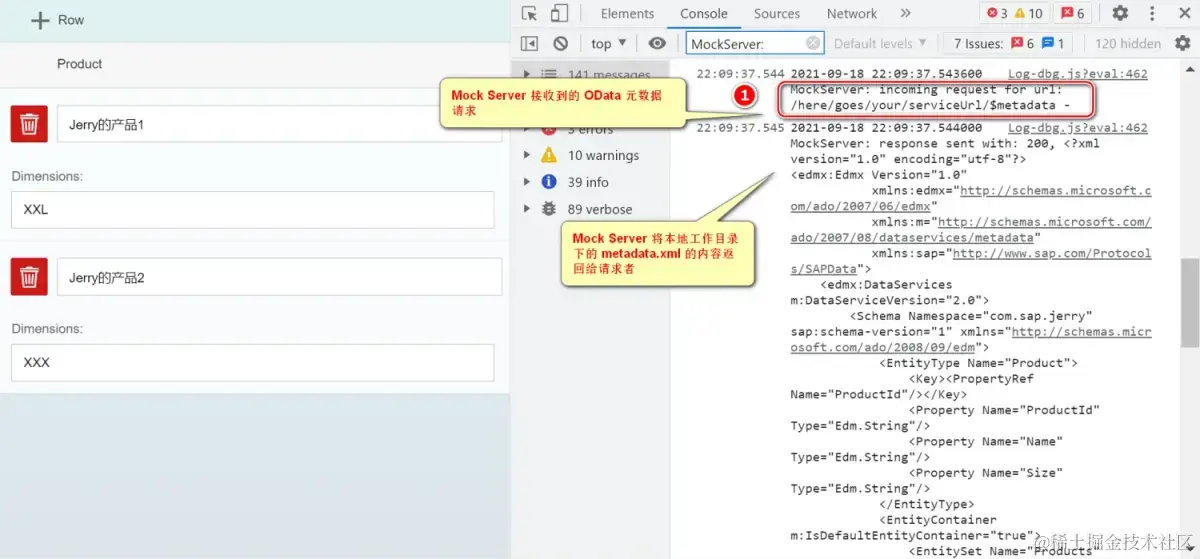Click the inspect element picker icon

tap(530, 13)
